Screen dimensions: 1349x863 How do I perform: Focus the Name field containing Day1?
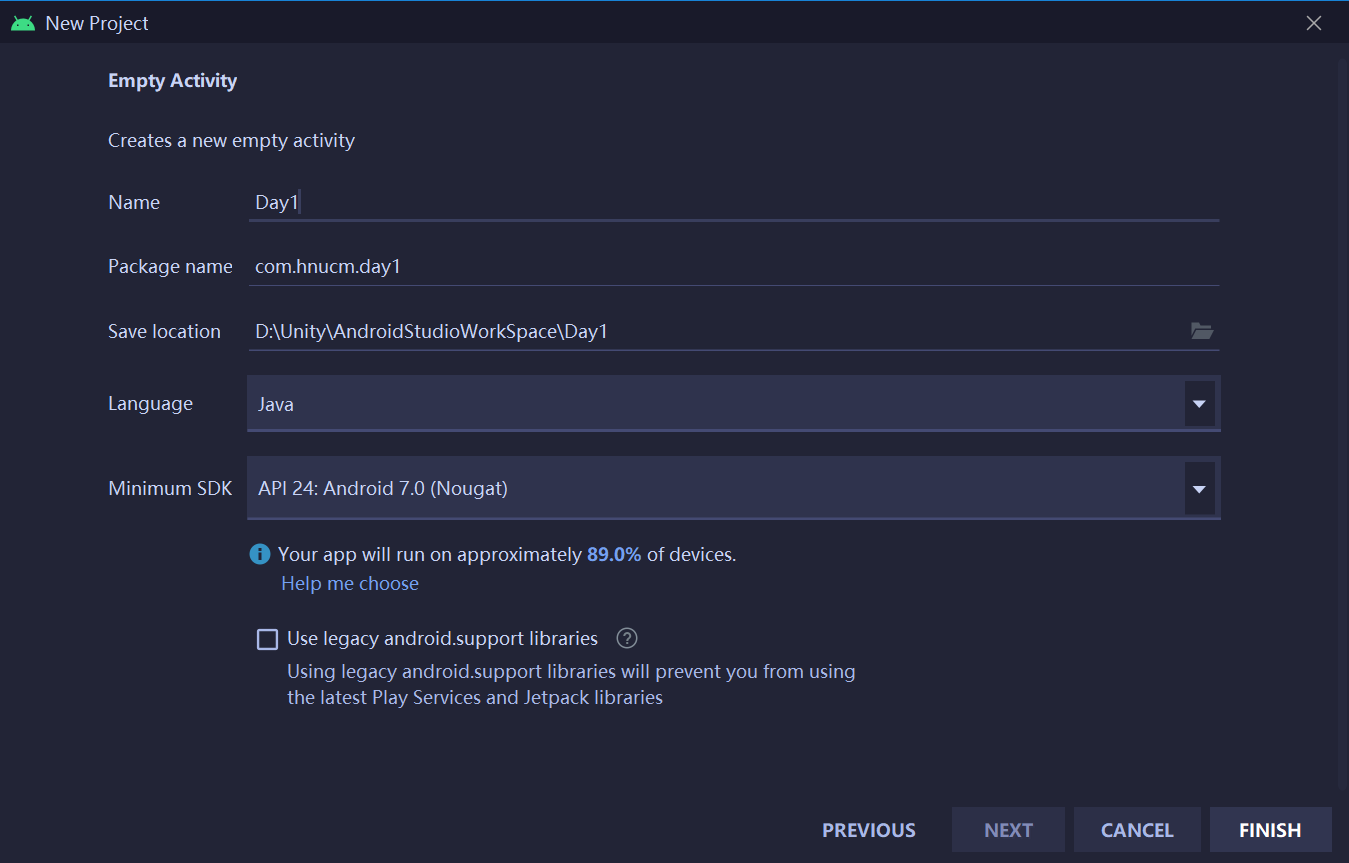[x=733, y=202]
